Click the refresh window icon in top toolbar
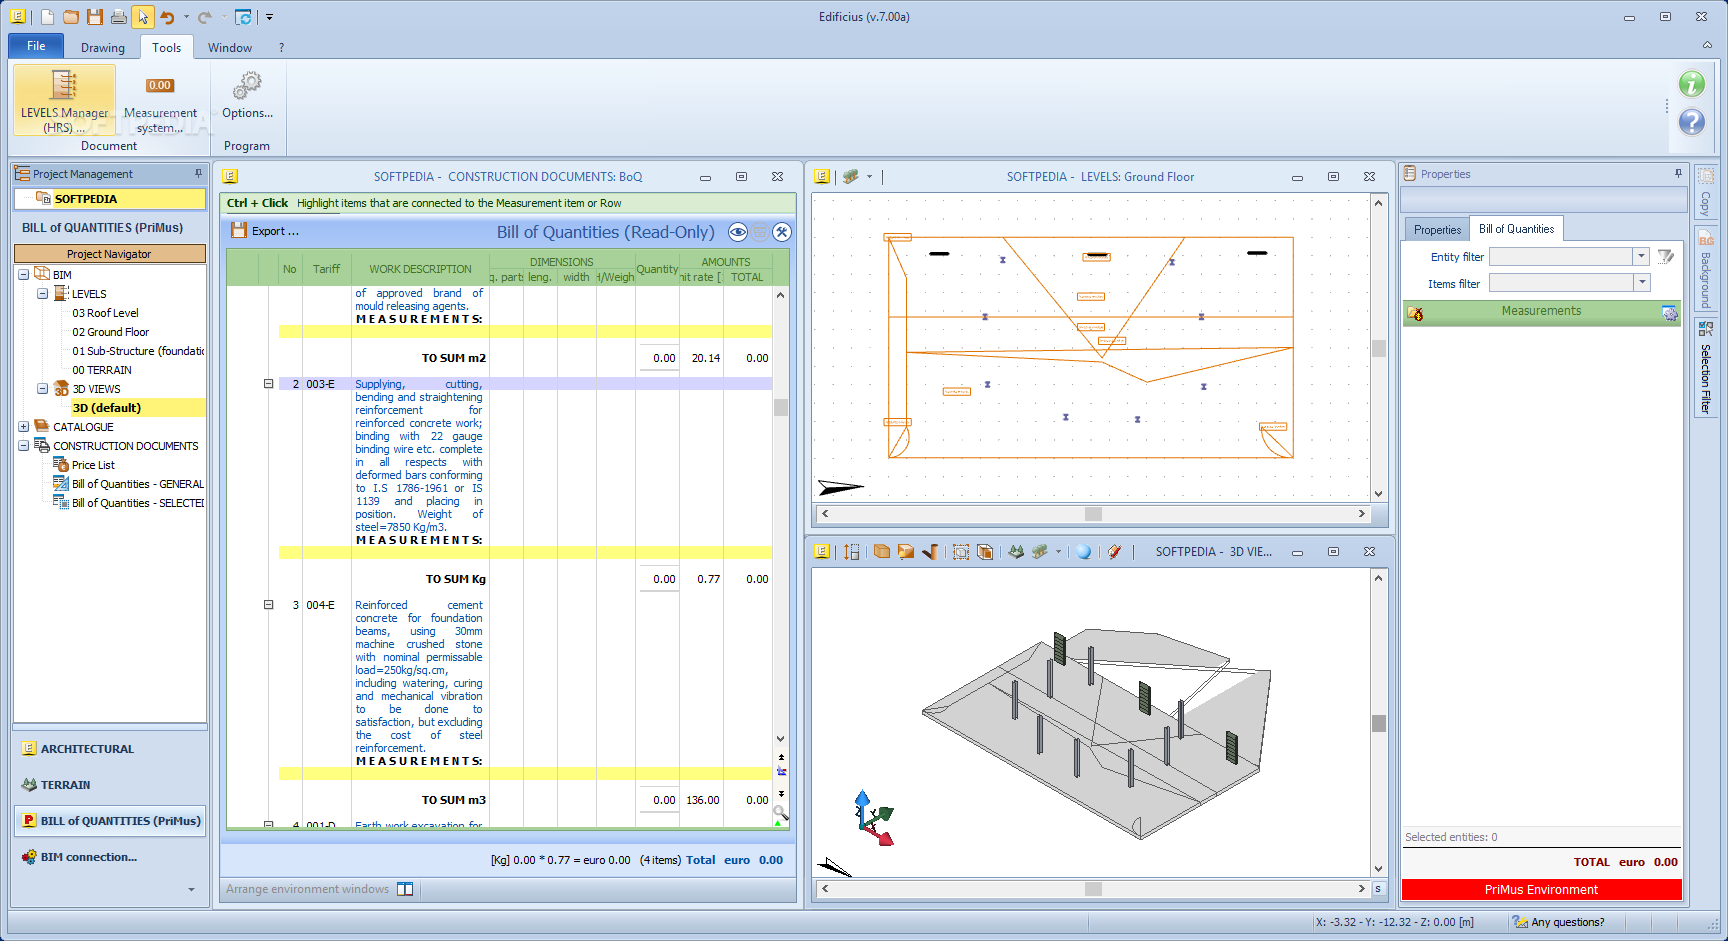Image resolution: width=1728 pixels, height=941 pixels. click(x=243, y=17)
